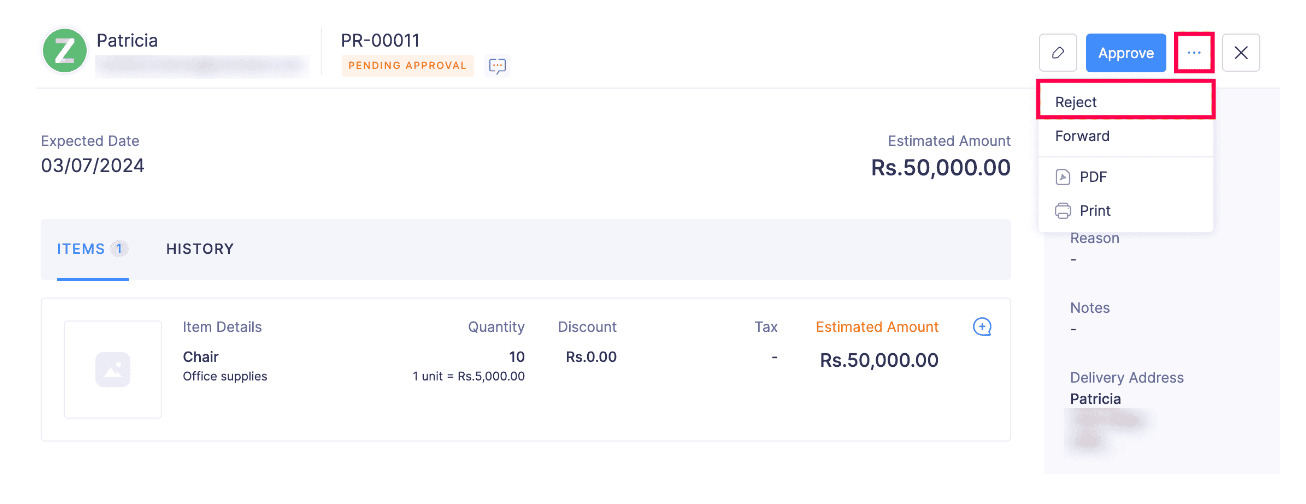Image resolution: width=1306 pixels, height=504 pixels.
Task: Select Forward from the menu
Action: pyautogui.click(x=1126, y=136)
